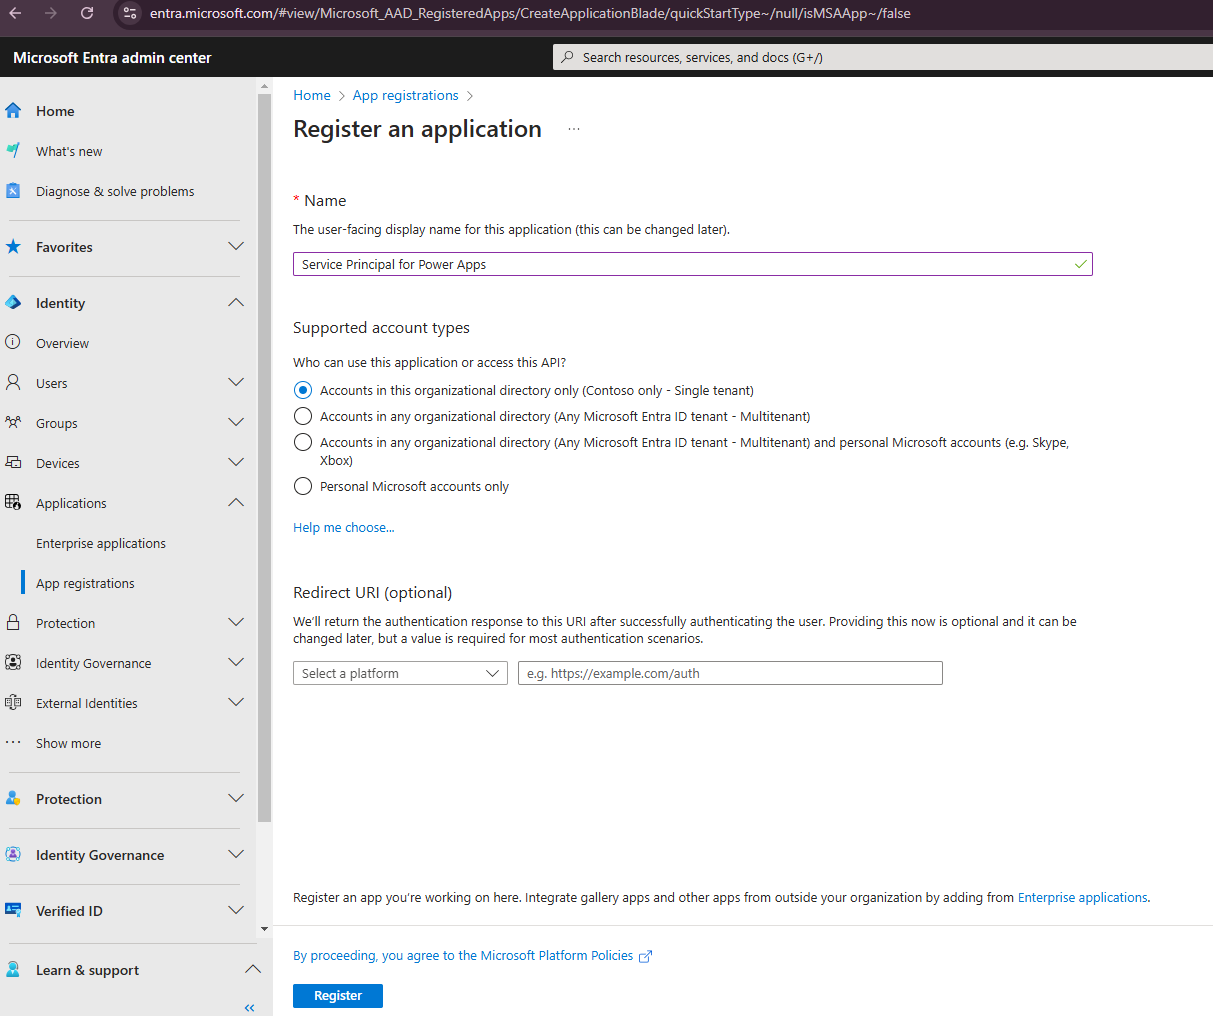Click the Home breadcrumb link
1213x1016 pixels.
click(312, 95)
